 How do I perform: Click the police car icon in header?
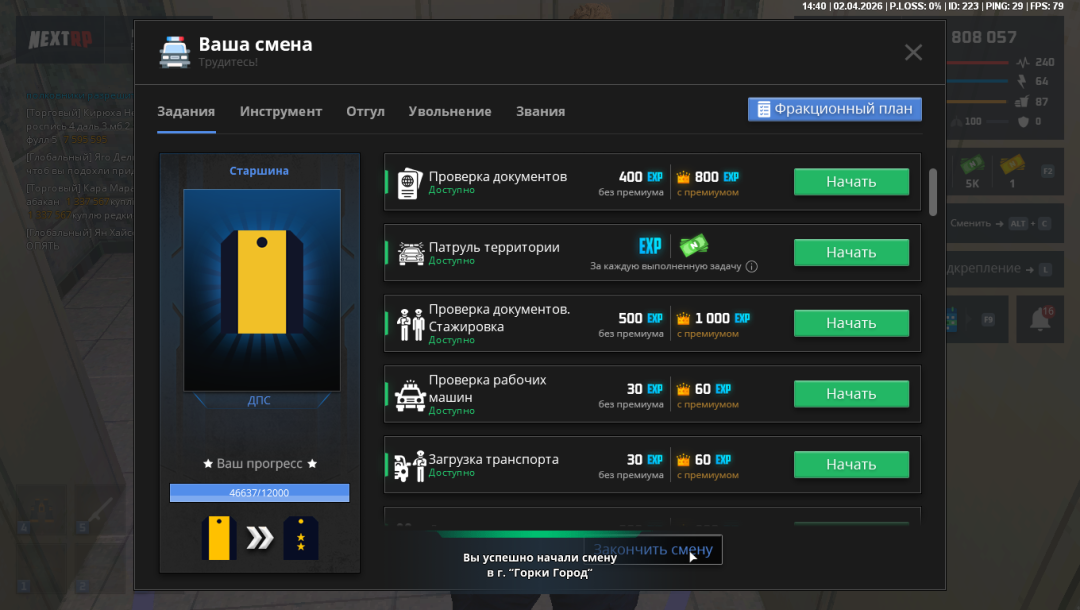pos(174,52)
